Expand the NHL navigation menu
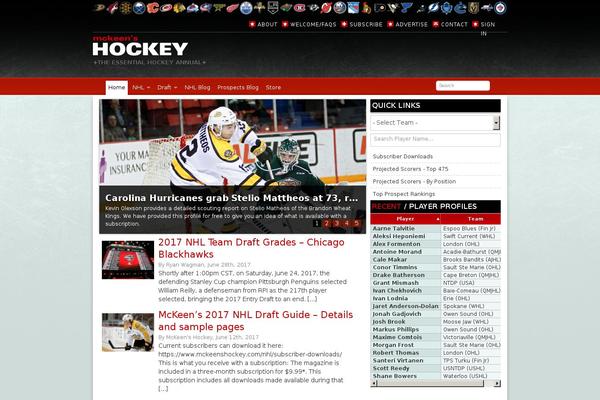Viewport: 600px width, 400px height. pos(141,87)
